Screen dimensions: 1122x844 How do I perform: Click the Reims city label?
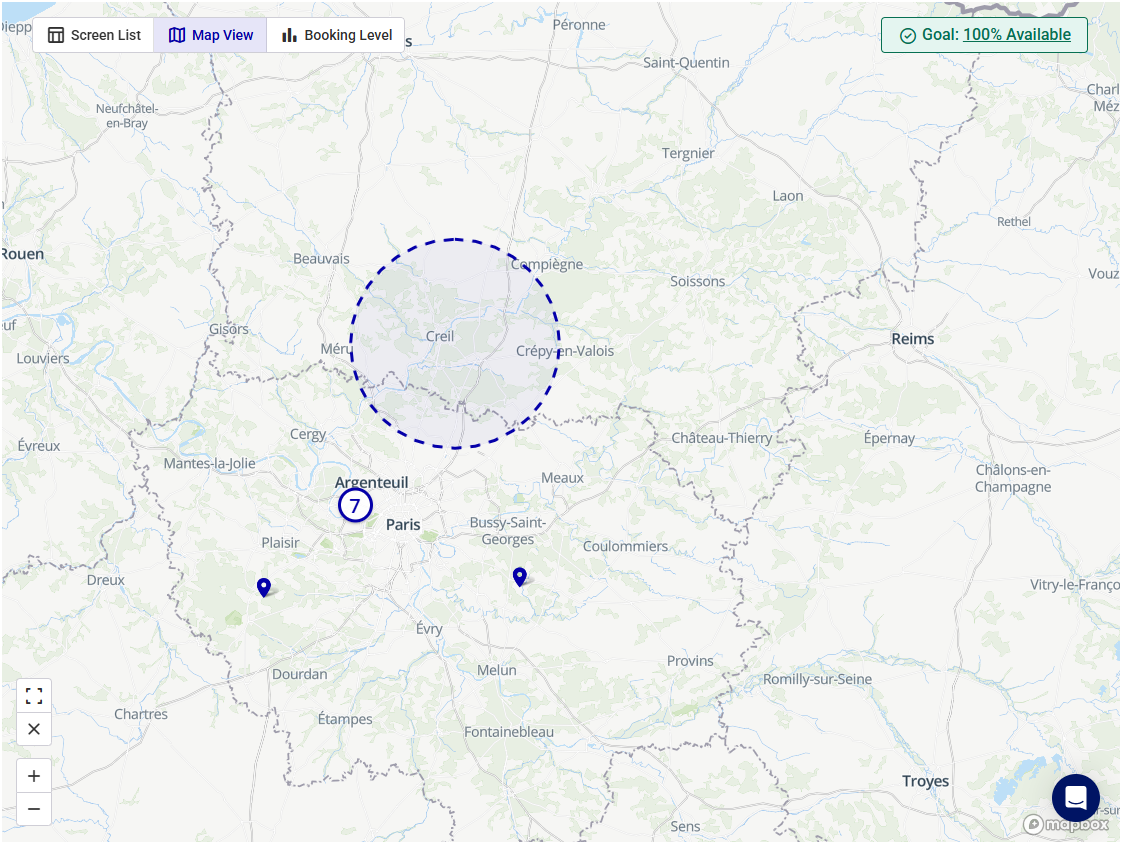(912, 339)
